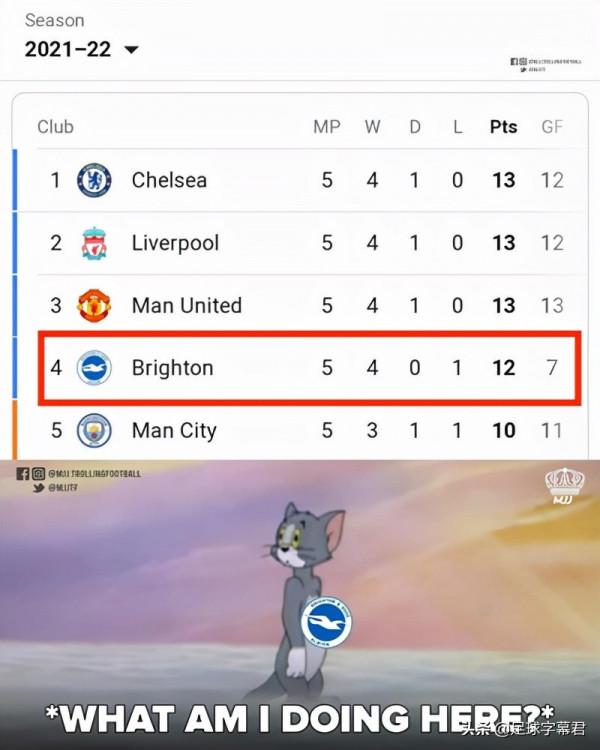Viewport: 600px width, 750px height.
Task: Click the Facebook icon above the cartoon
Action: (22, 473)
